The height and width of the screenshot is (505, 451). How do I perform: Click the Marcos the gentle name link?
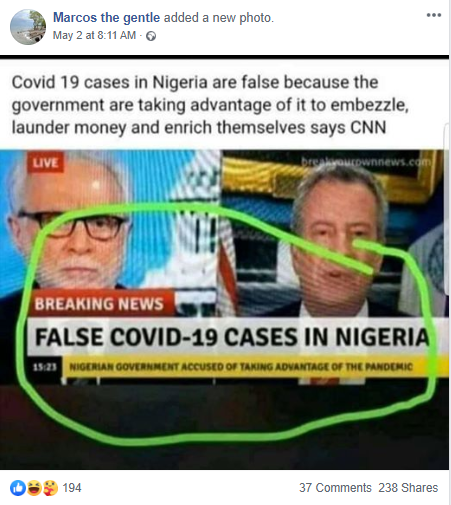106,17
